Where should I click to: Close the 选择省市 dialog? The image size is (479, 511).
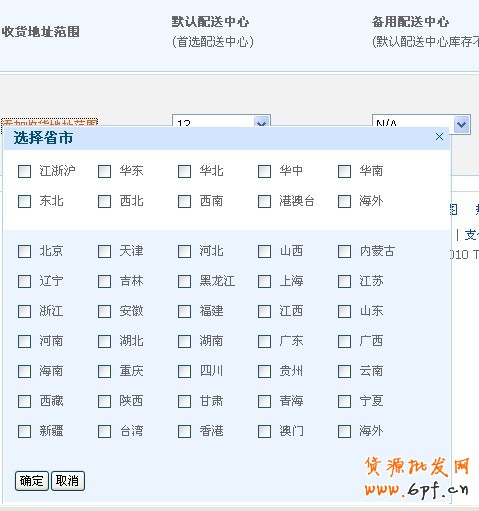point(439,137)
